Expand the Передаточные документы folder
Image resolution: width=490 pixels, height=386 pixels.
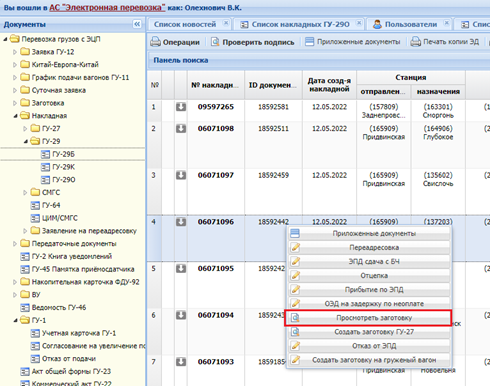(15, 244)
